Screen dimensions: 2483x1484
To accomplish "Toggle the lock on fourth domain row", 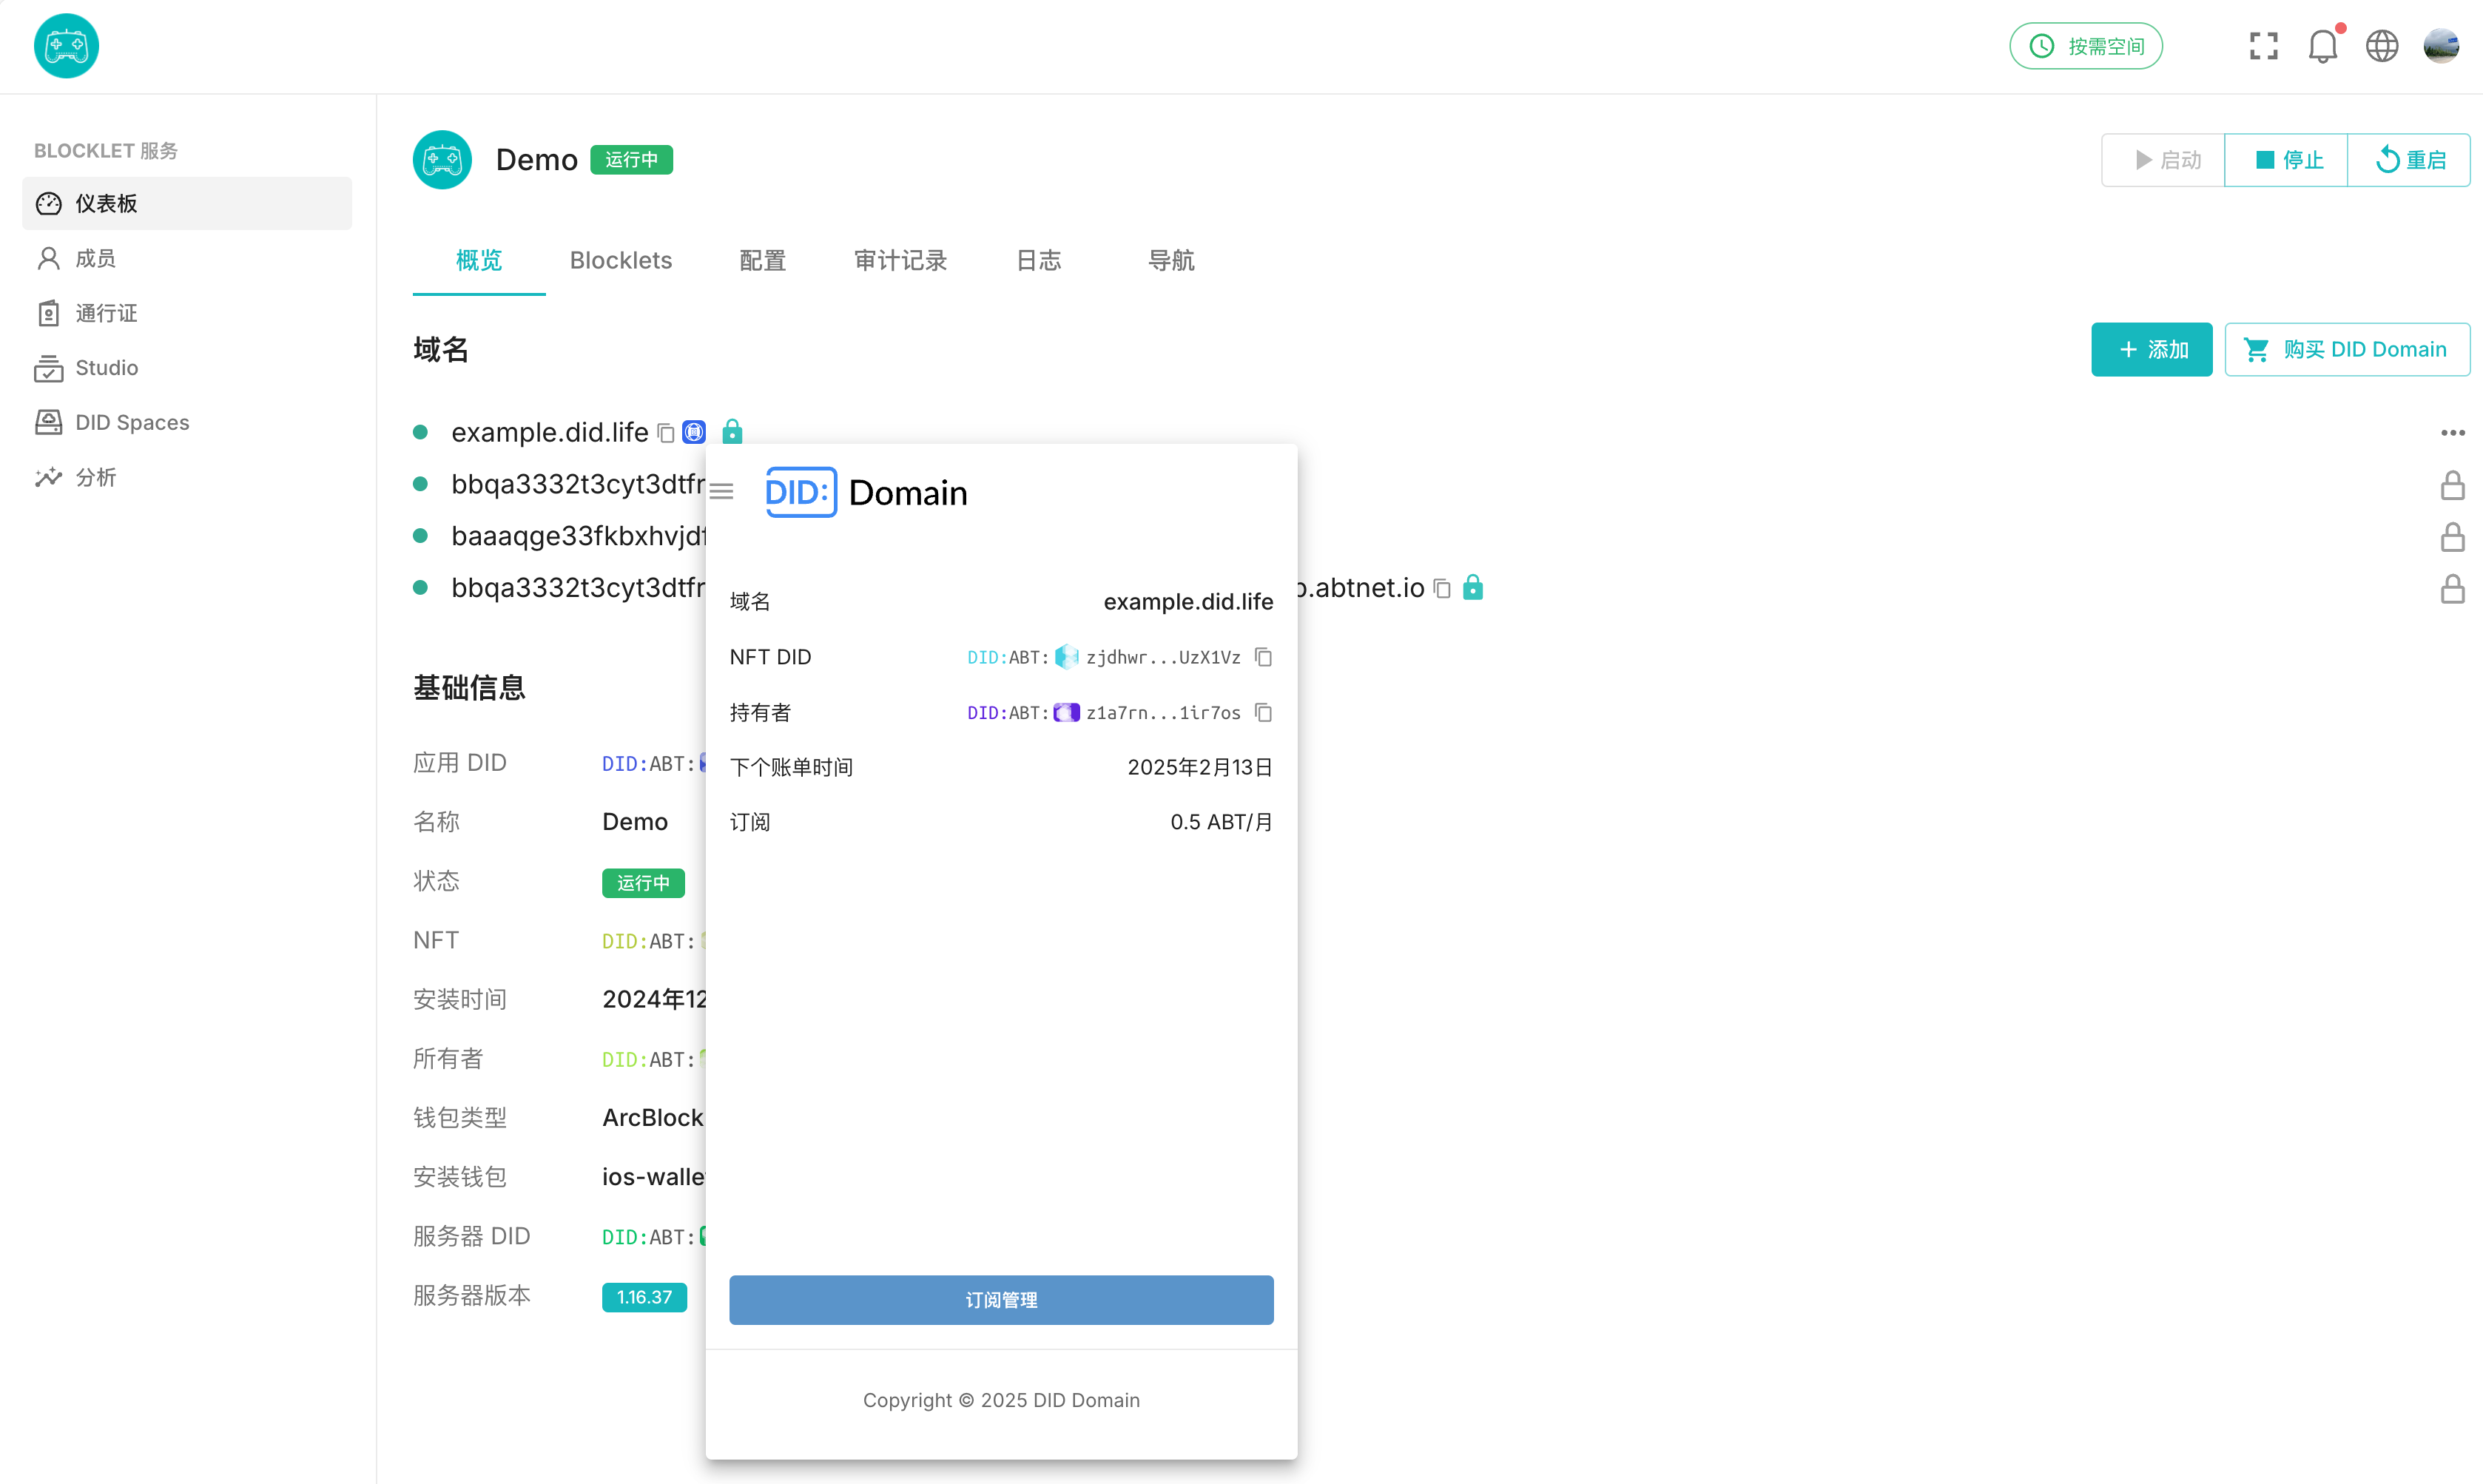I will point(2452,589).
